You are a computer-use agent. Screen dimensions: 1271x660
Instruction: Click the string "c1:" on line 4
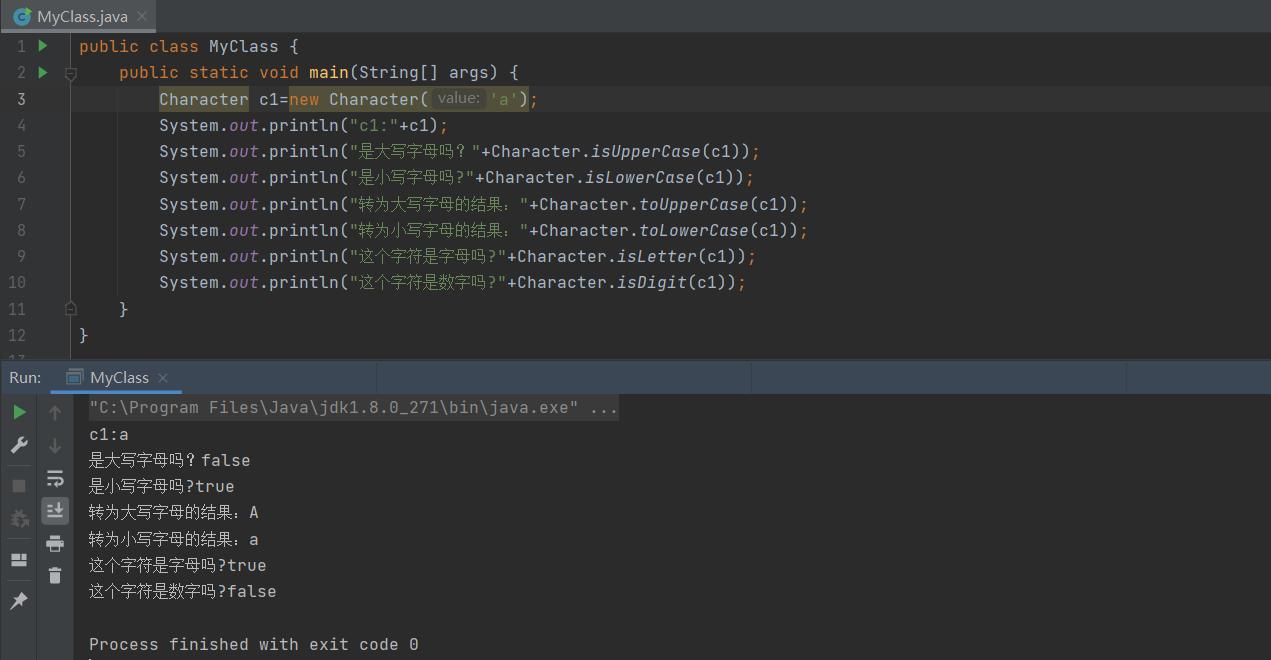coord(374,125)
